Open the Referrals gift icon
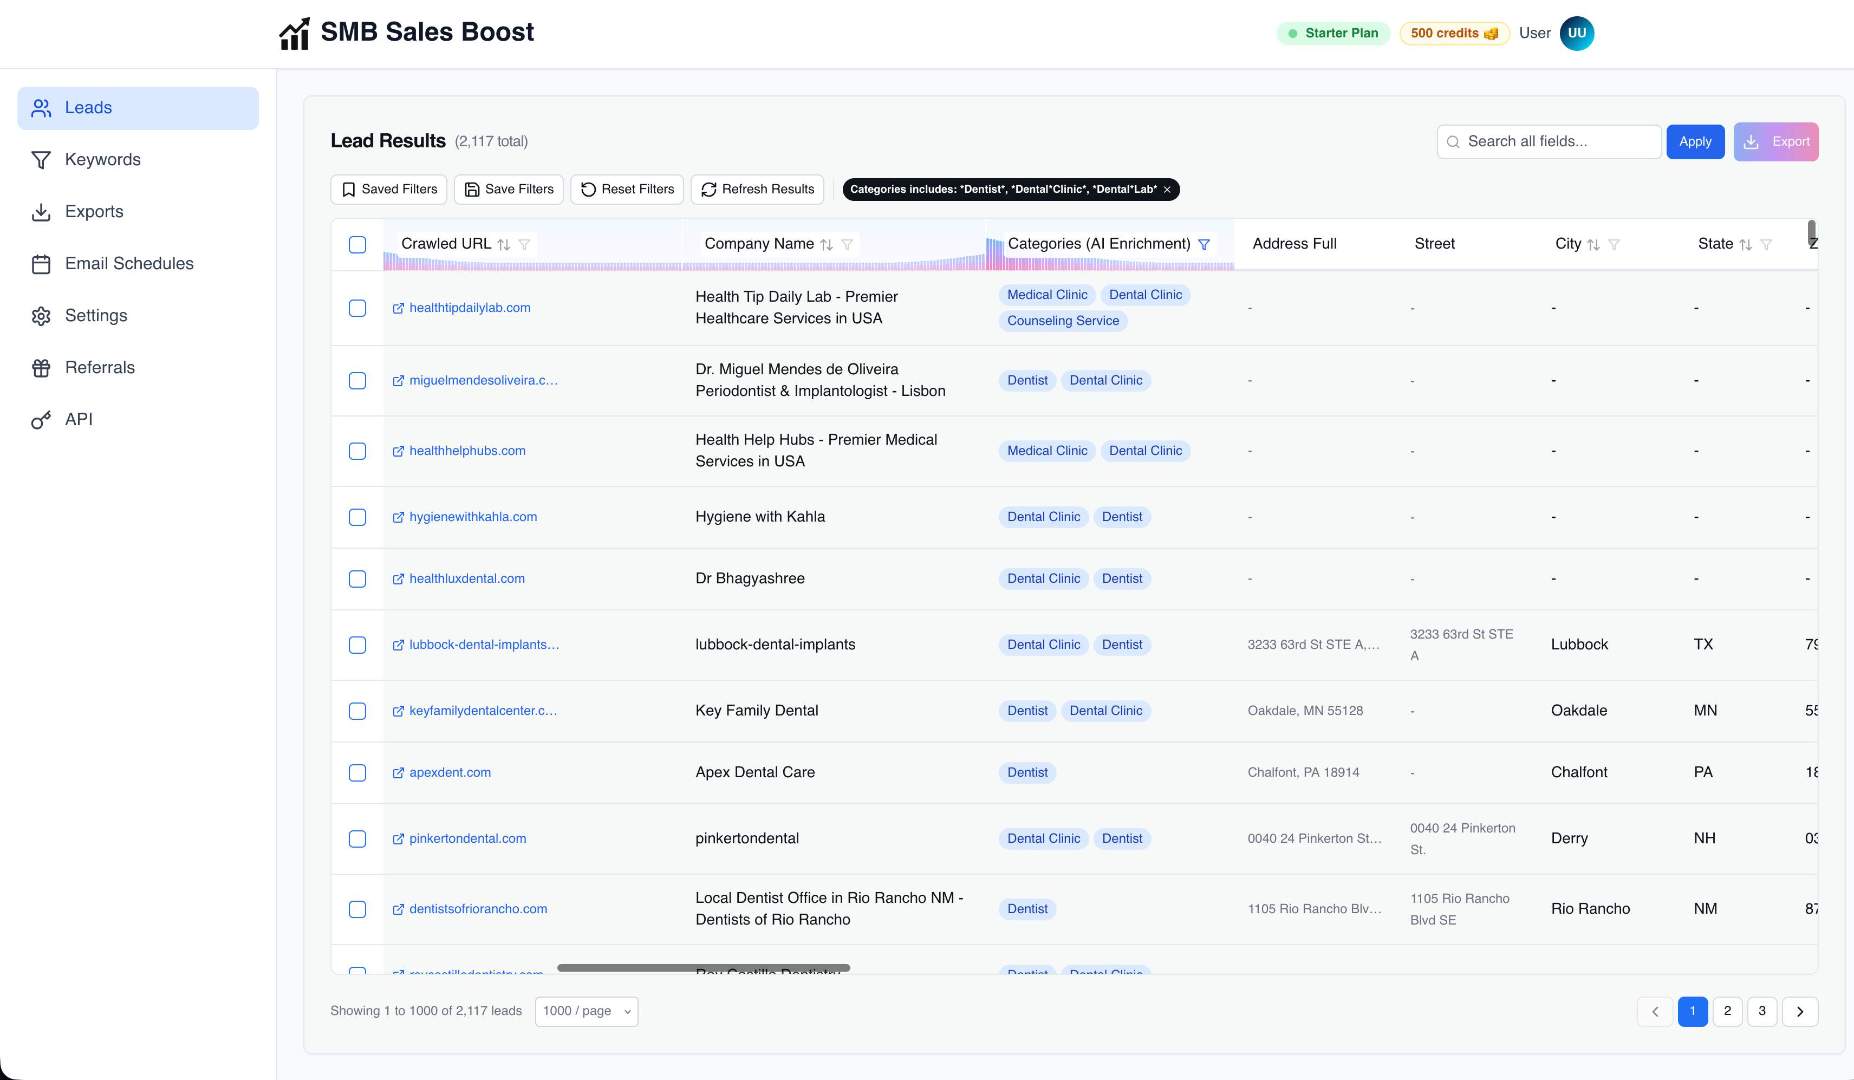This screenshot has height=1080, width=1854. [x=41, y=367]
